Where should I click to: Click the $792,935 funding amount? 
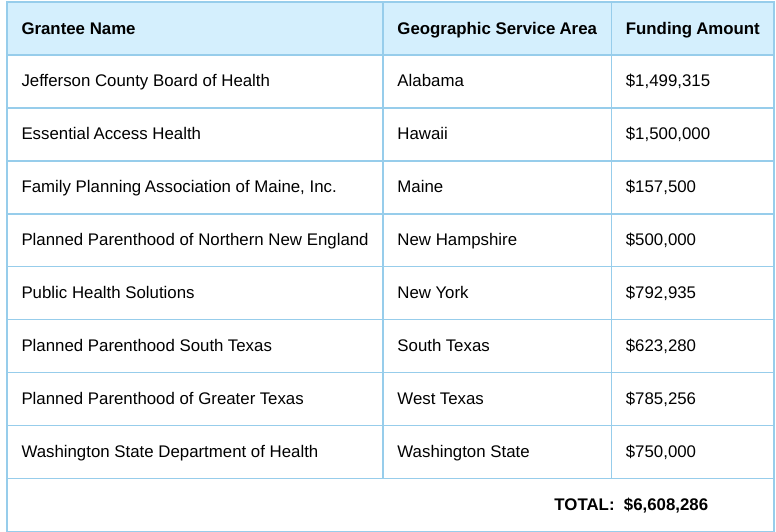[660, 292]
